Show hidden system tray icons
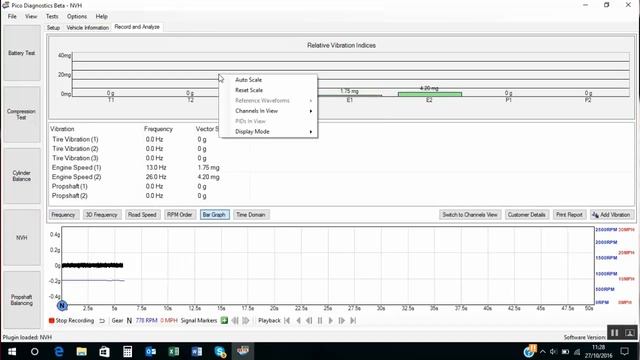 tap(542, 351)
